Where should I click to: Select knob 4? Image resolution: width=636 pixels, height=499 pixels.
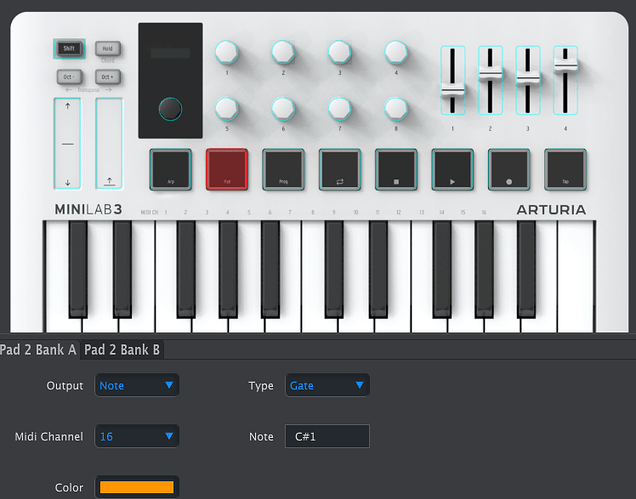point(396,52)
